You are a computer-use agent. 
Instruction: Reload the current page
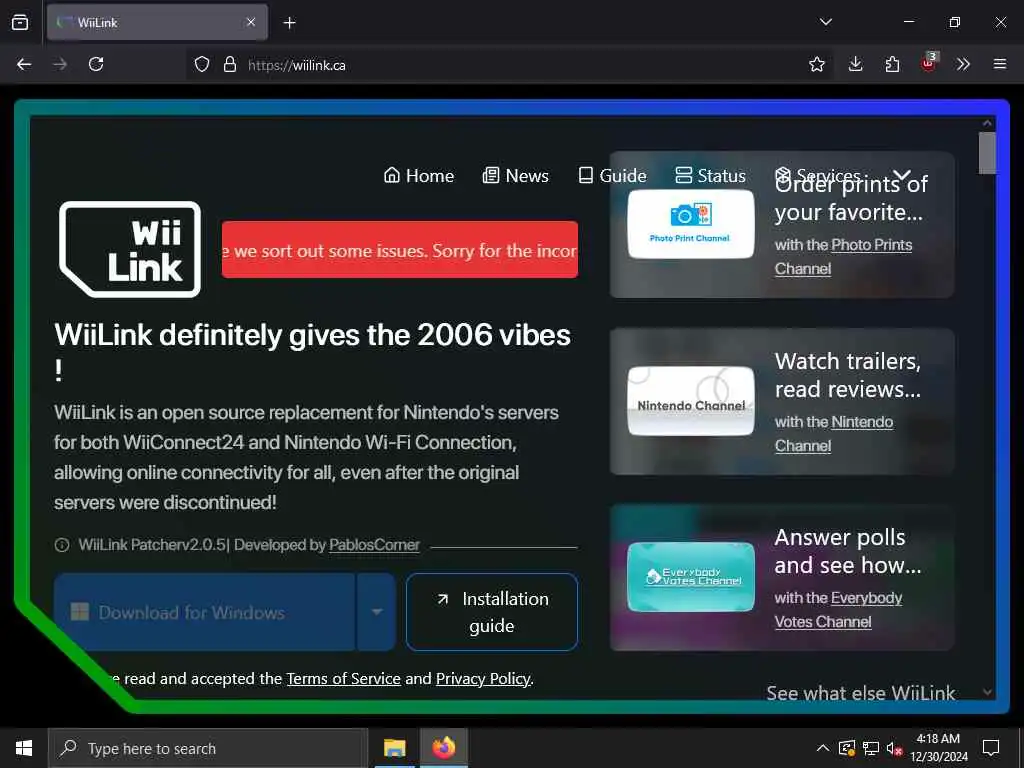point(96,64)
